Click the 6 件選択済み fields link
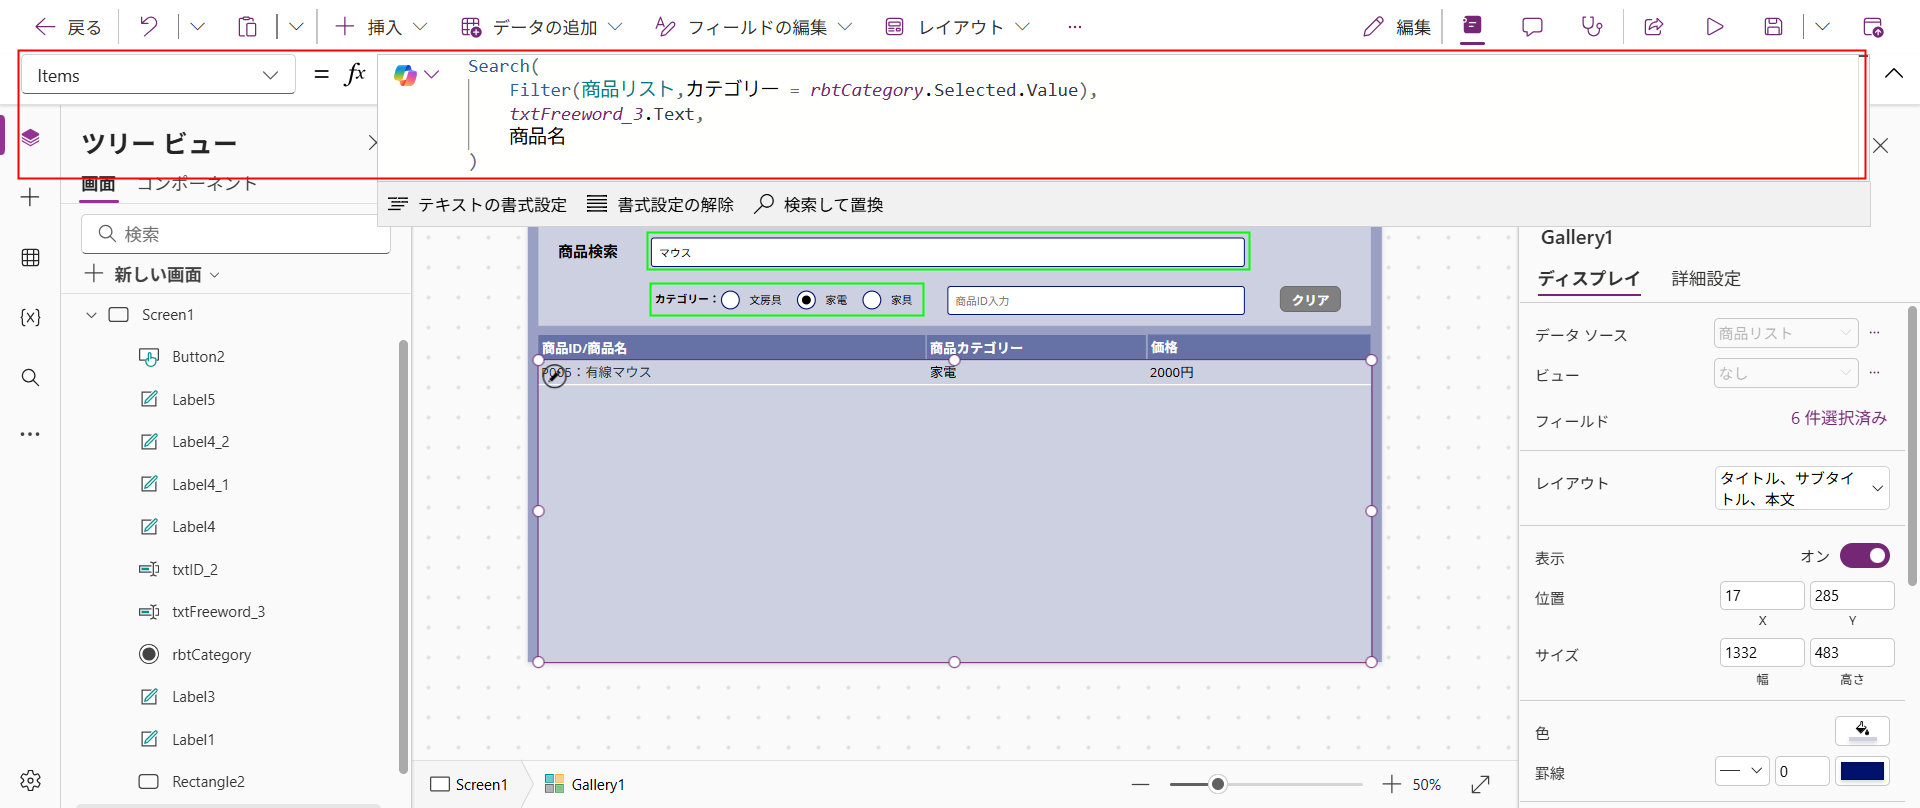The height and width of the screenshot is (808, 1920). coord(1838,418)
